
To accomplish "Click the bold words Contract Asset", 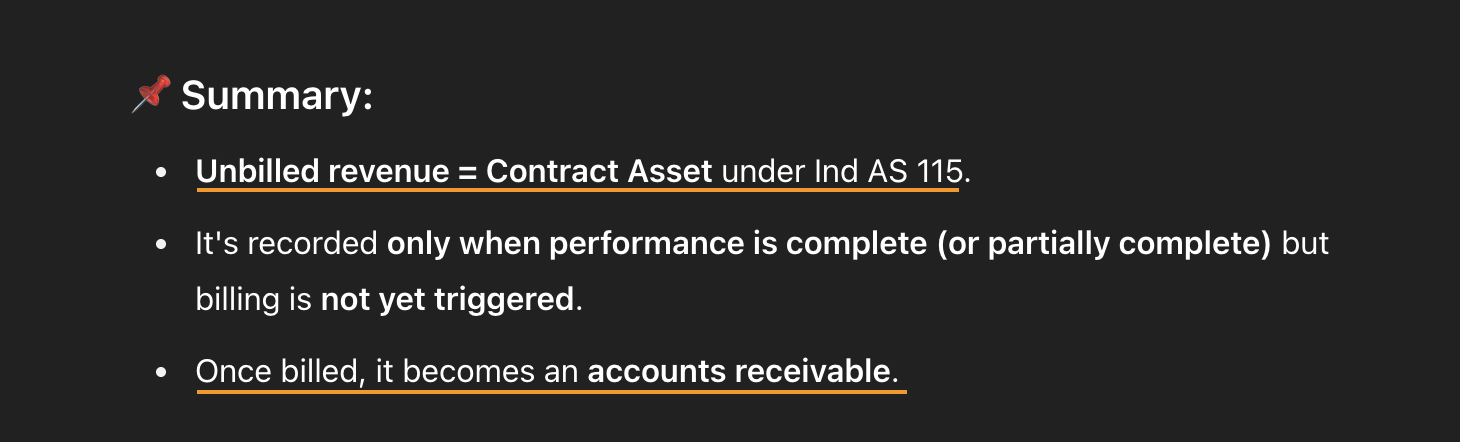I will (x=599, y=171).
